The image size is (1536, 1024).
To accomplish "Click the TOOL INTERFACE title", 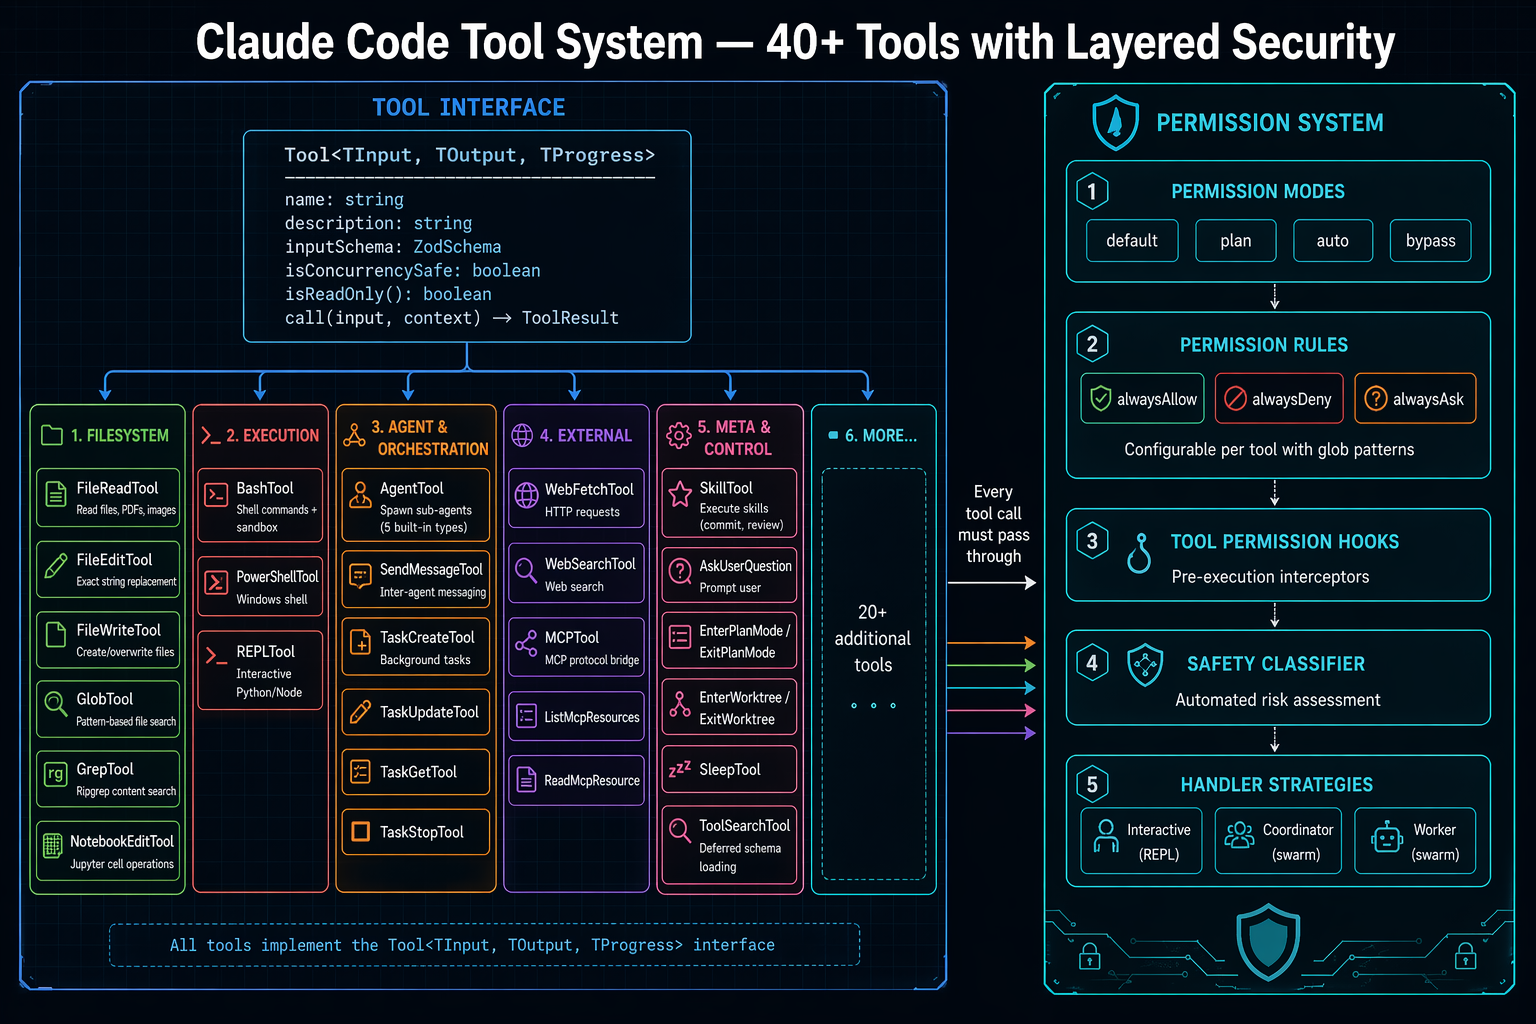I will [469, 107].
